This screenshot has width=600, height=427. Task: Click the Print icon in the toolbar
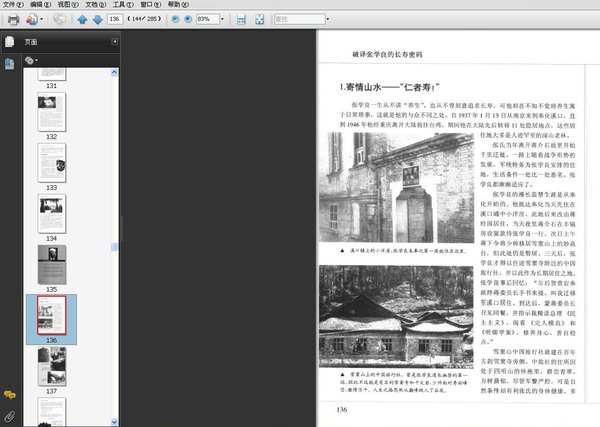(x=13, y=19)
